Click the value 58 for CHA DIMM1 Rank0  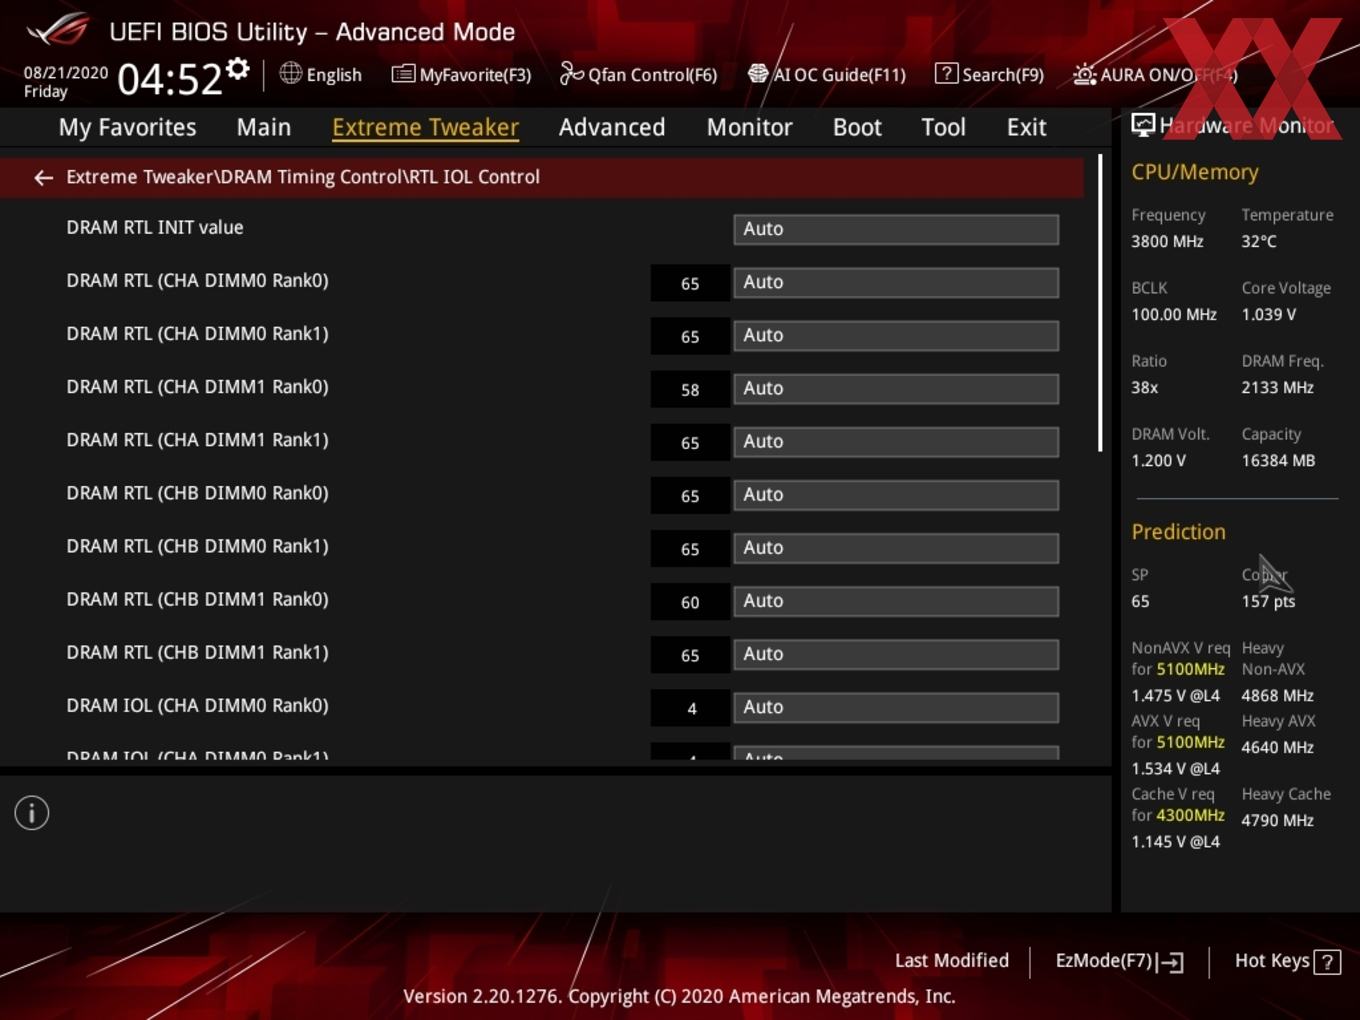coord(690,389)
